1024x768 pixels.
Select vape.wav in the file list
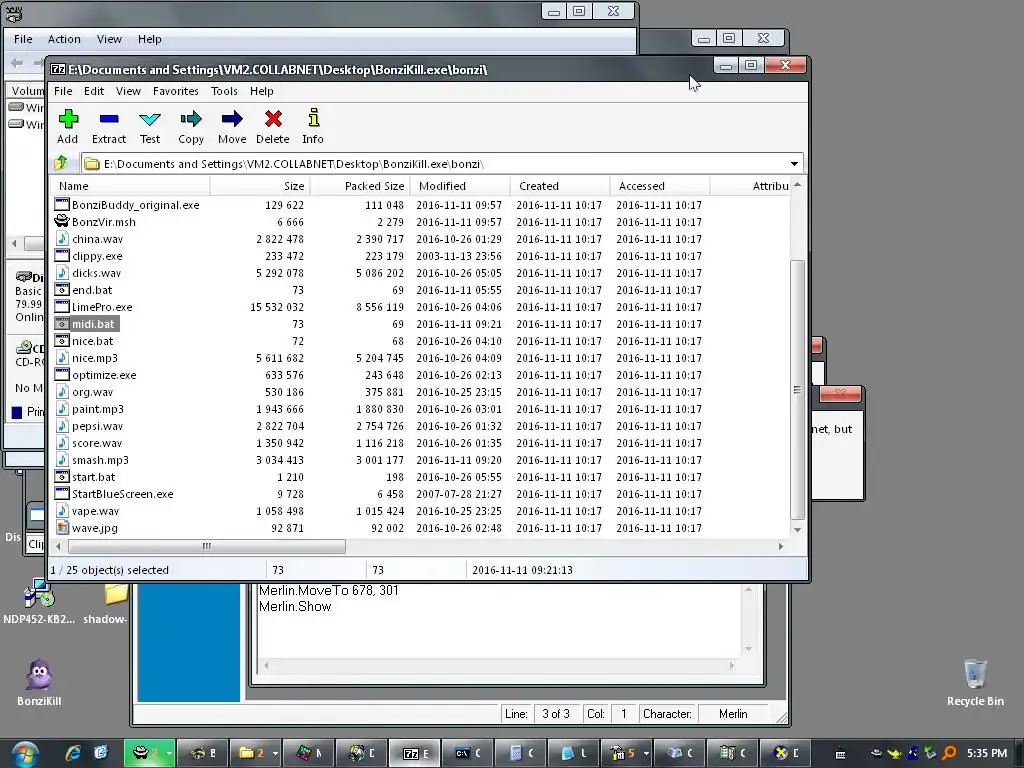95,511
